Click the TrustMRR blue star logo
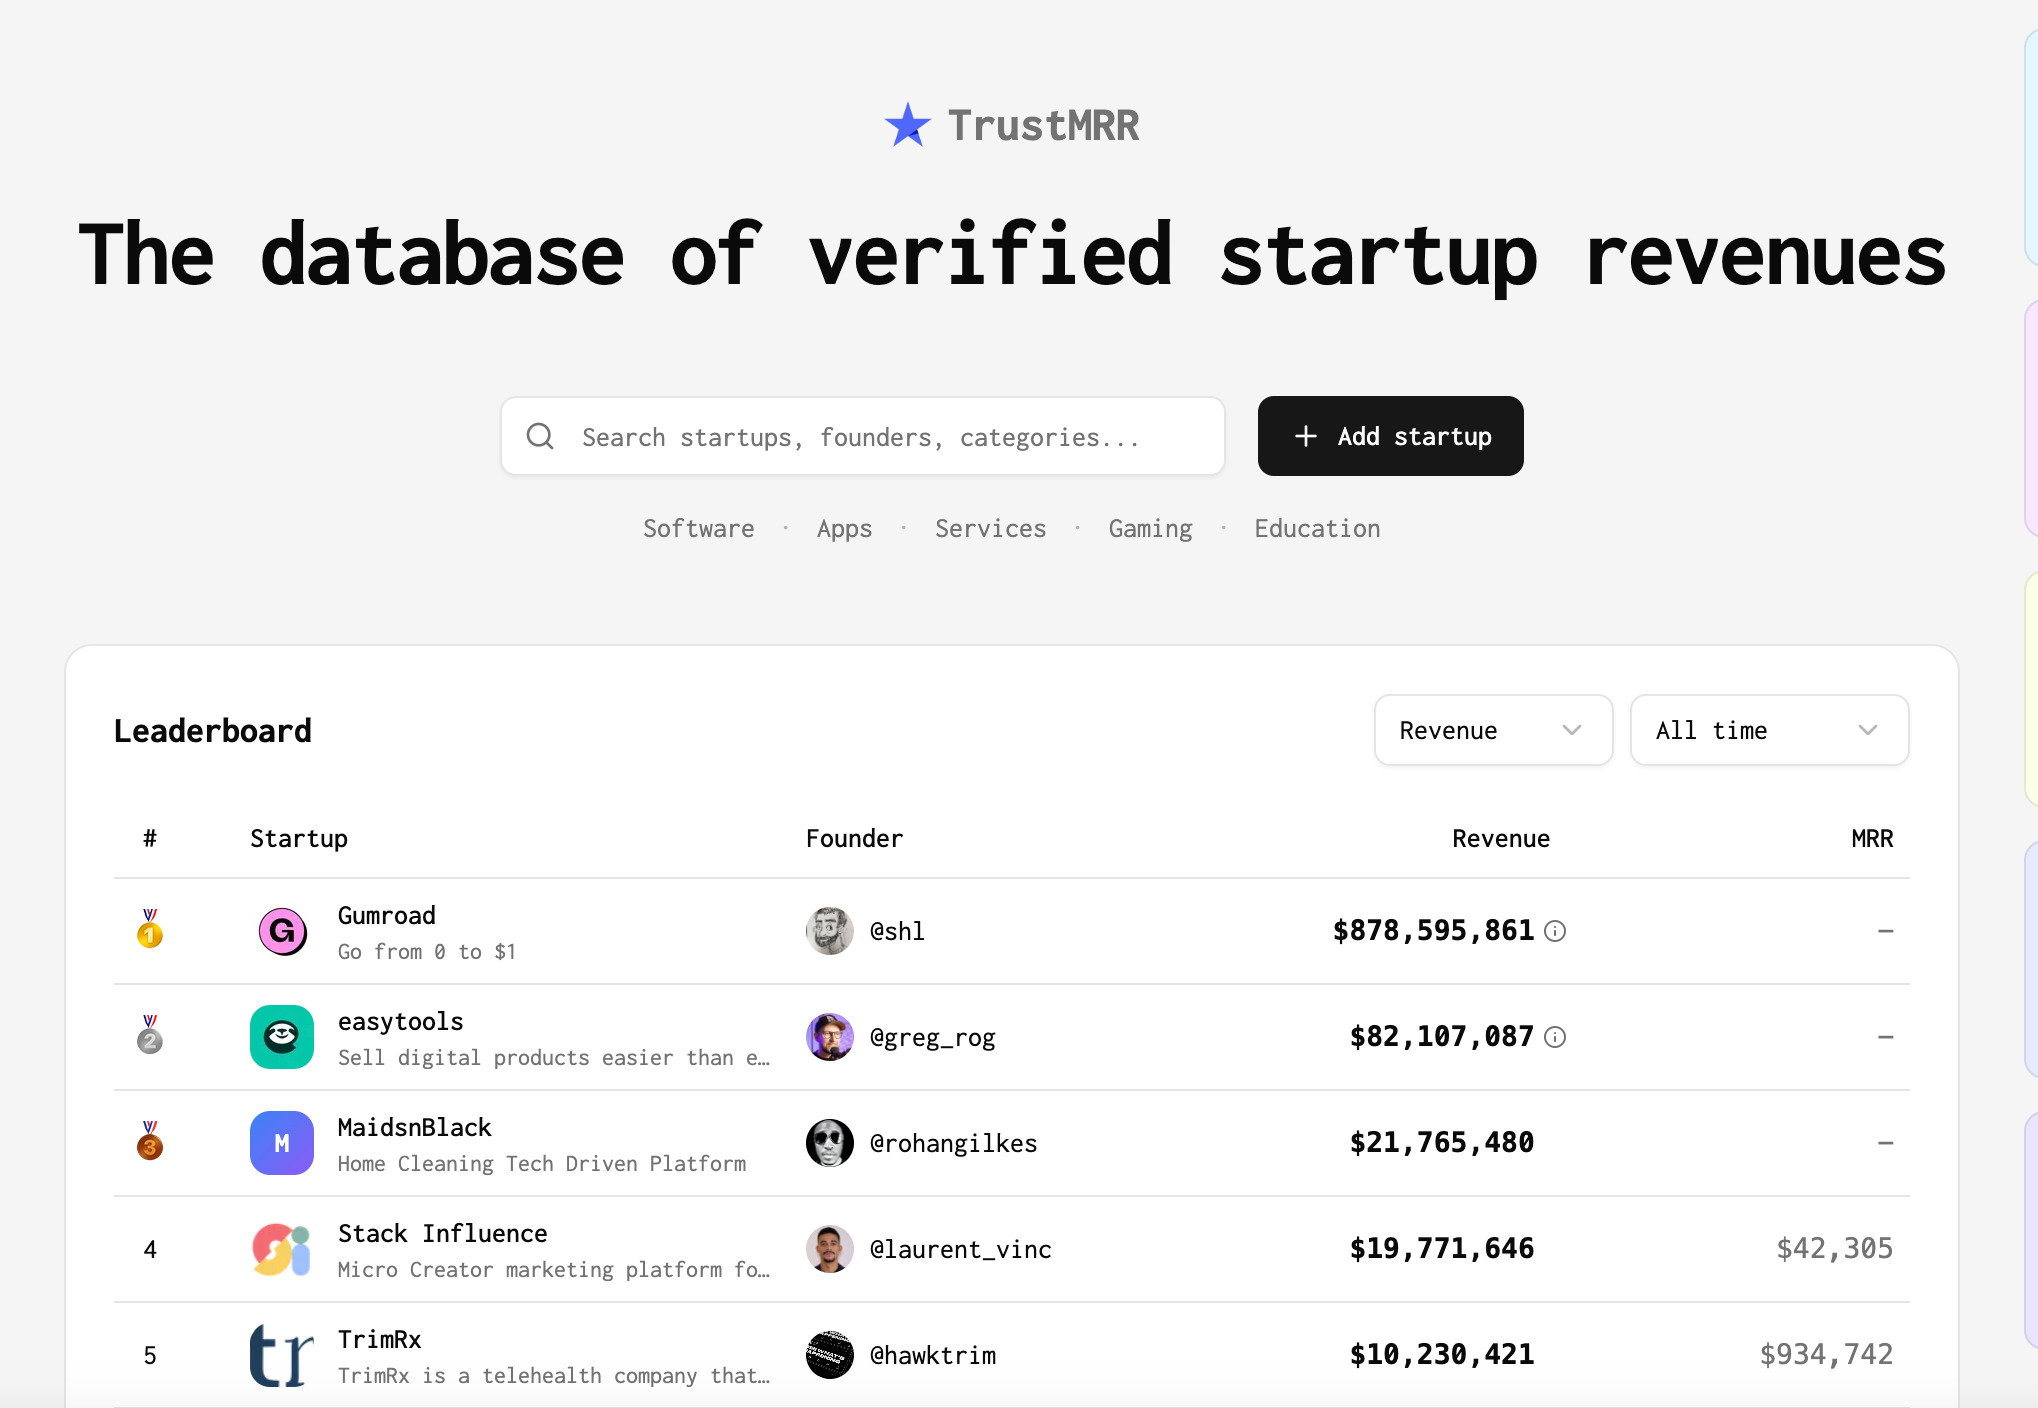 click(x=907, y=126)
